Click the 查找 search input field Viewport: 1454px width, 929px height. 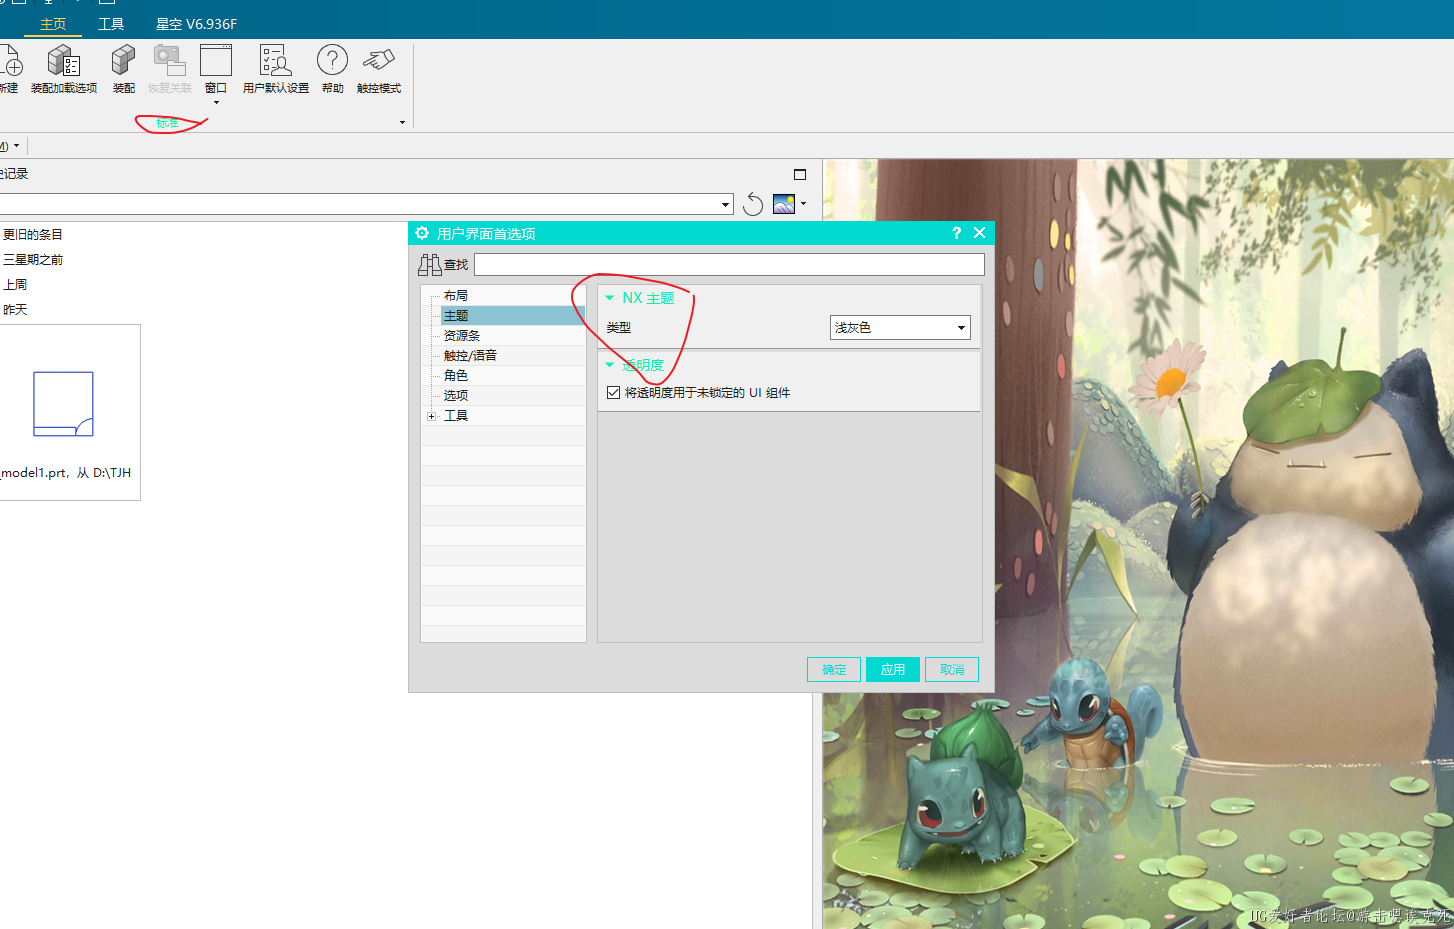[x=729, y=264]
